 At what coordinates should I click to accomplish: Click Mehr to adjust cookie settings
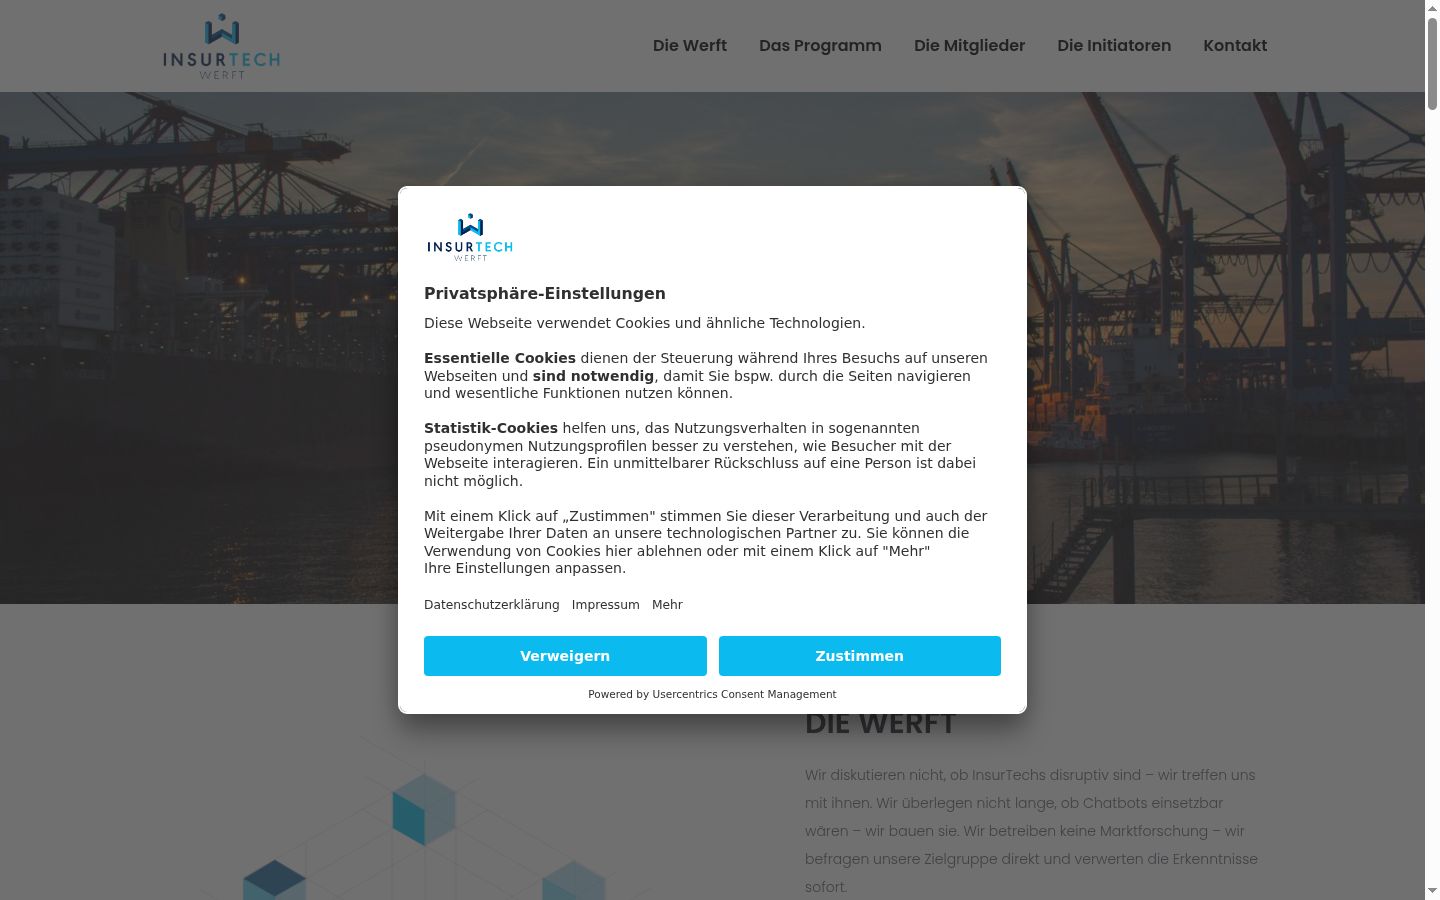click(x=667, y=605)
